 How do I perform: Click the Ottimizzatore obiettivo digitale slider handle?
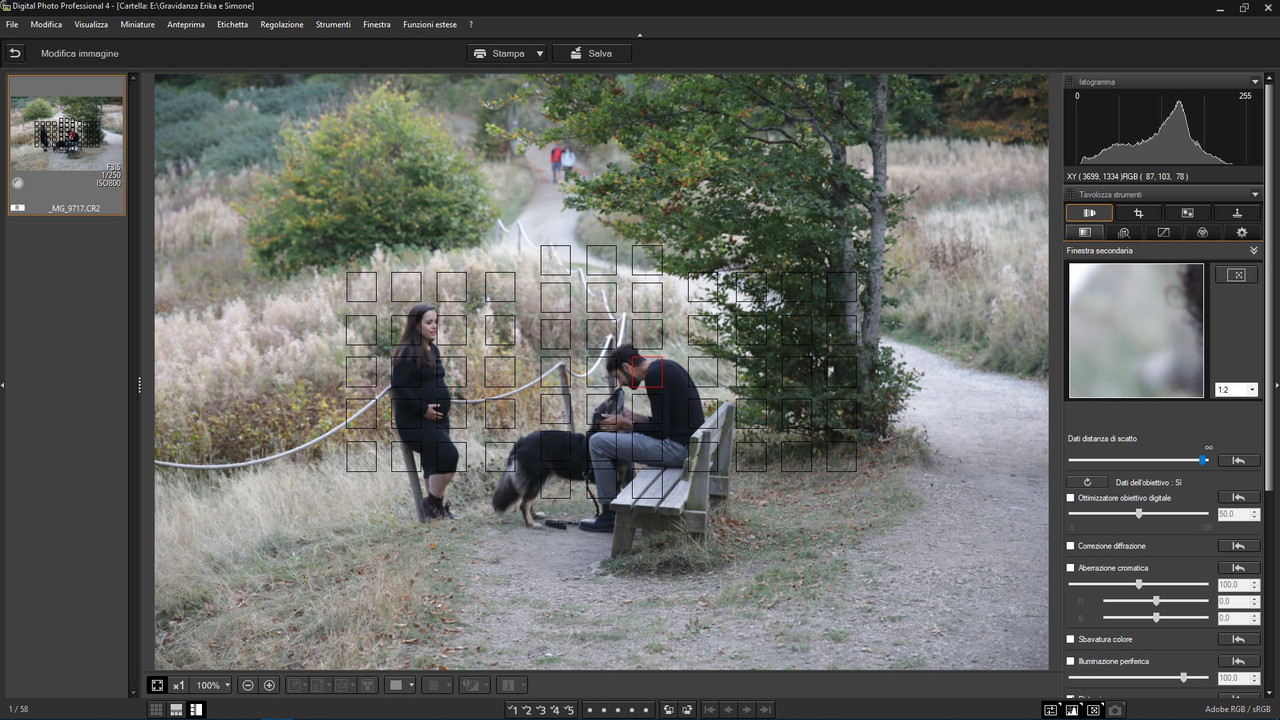click(1139, 513)
